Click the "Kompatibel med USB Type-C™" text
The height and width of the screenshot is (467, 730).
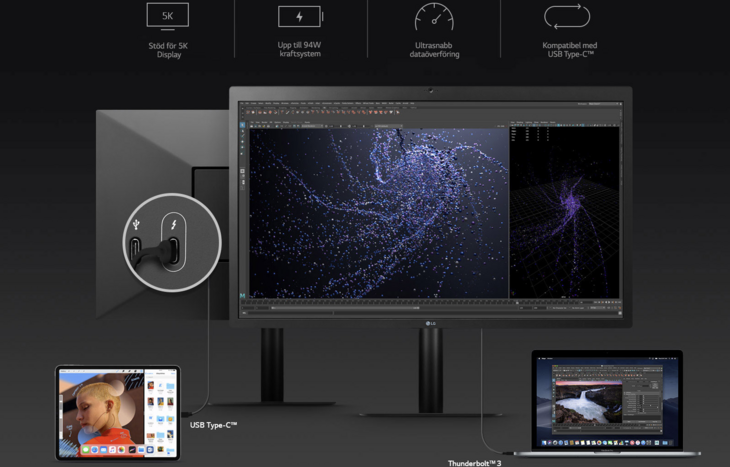pos(566,50)
